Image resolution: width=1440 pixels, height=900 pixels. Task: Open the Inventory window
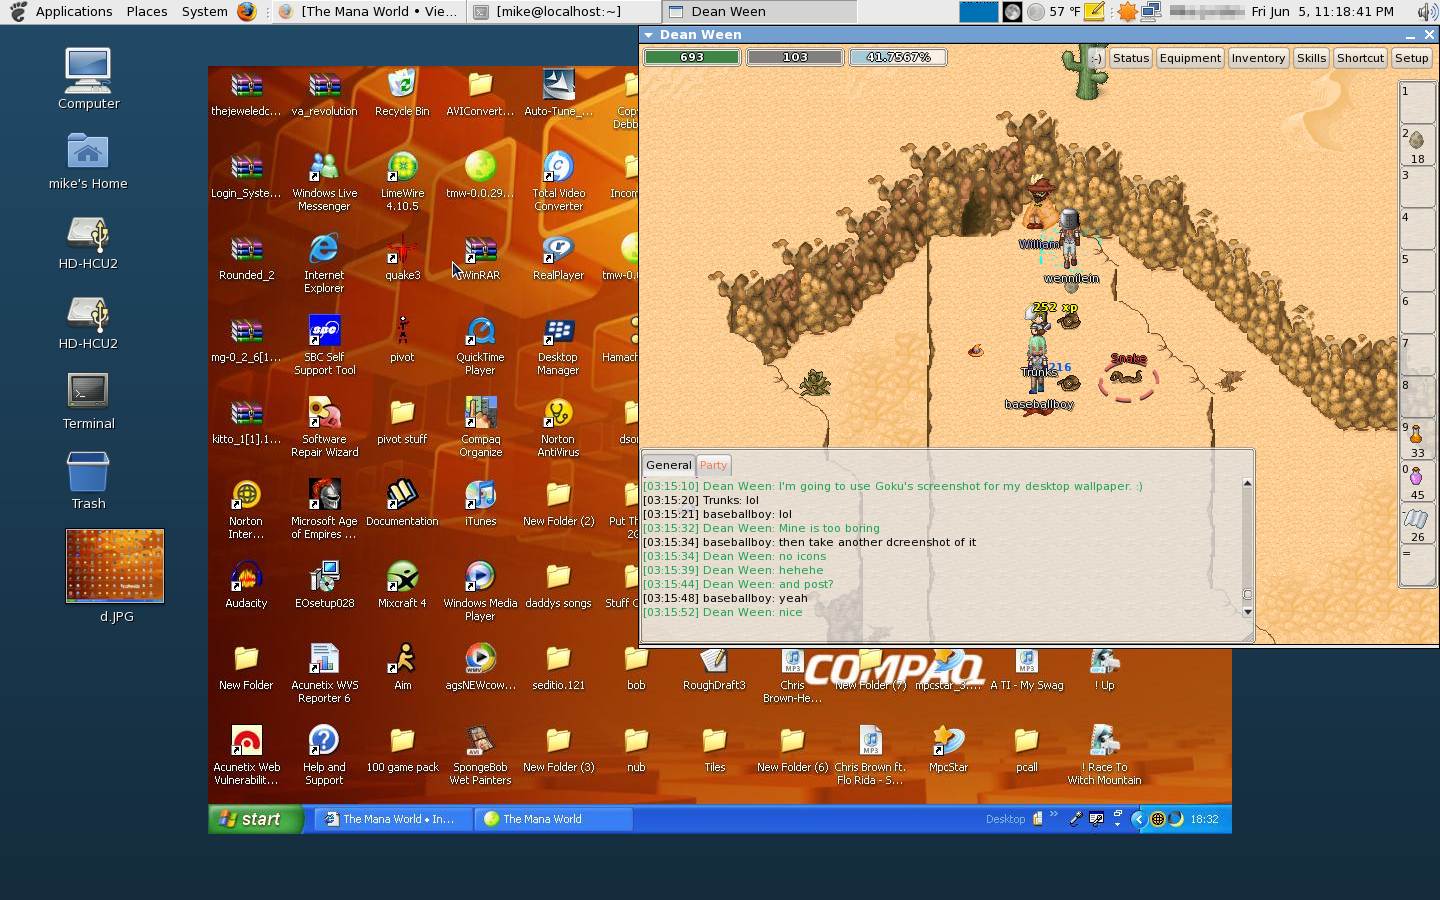[x=1258, y=58]
